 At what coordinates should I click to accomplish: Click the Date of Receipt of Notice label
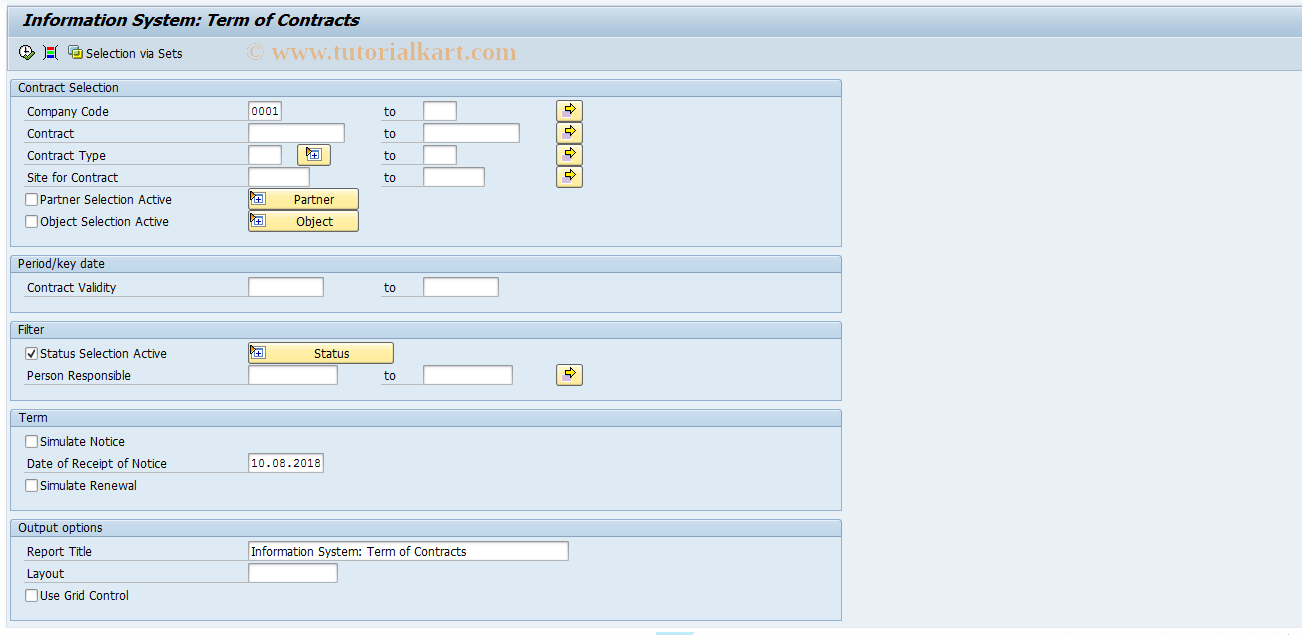pos(97,464)
